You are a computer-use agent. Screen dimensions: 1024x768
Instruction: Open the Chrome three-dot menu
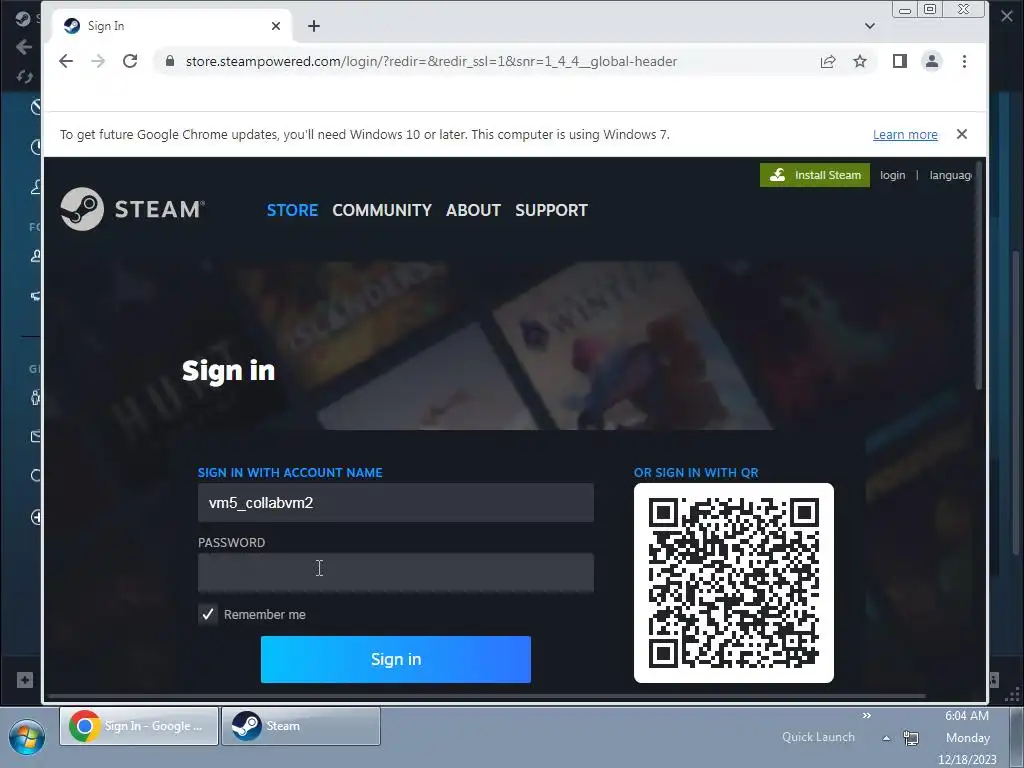tap(965, 61)
